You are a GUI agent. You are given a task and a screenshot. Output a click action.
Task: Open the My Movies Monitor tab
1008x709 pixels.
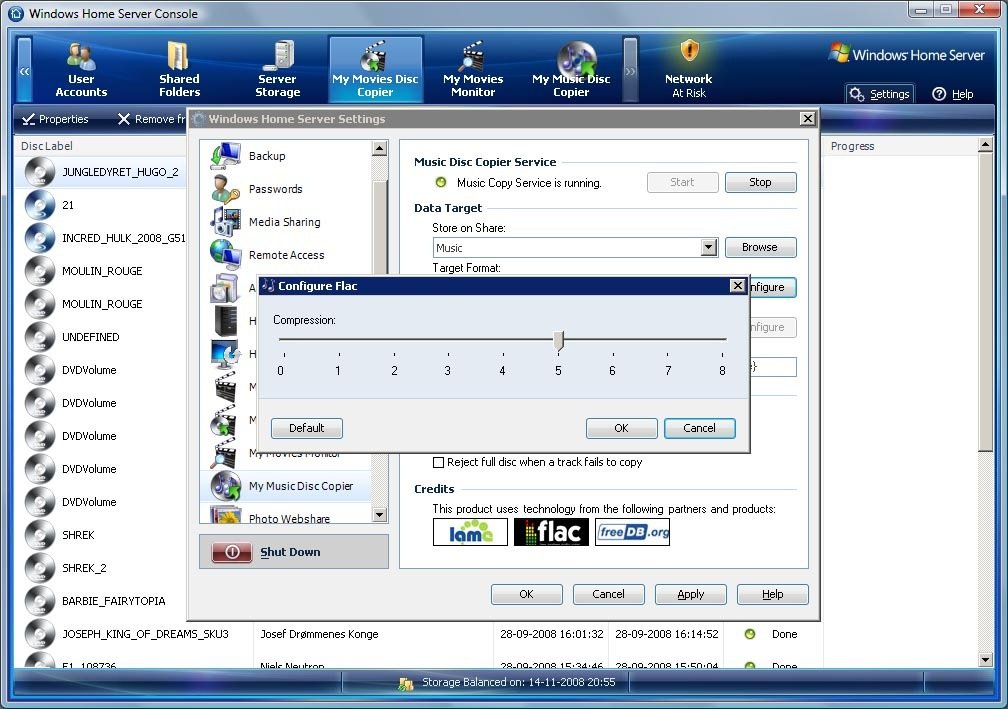[x=473, y=69]
